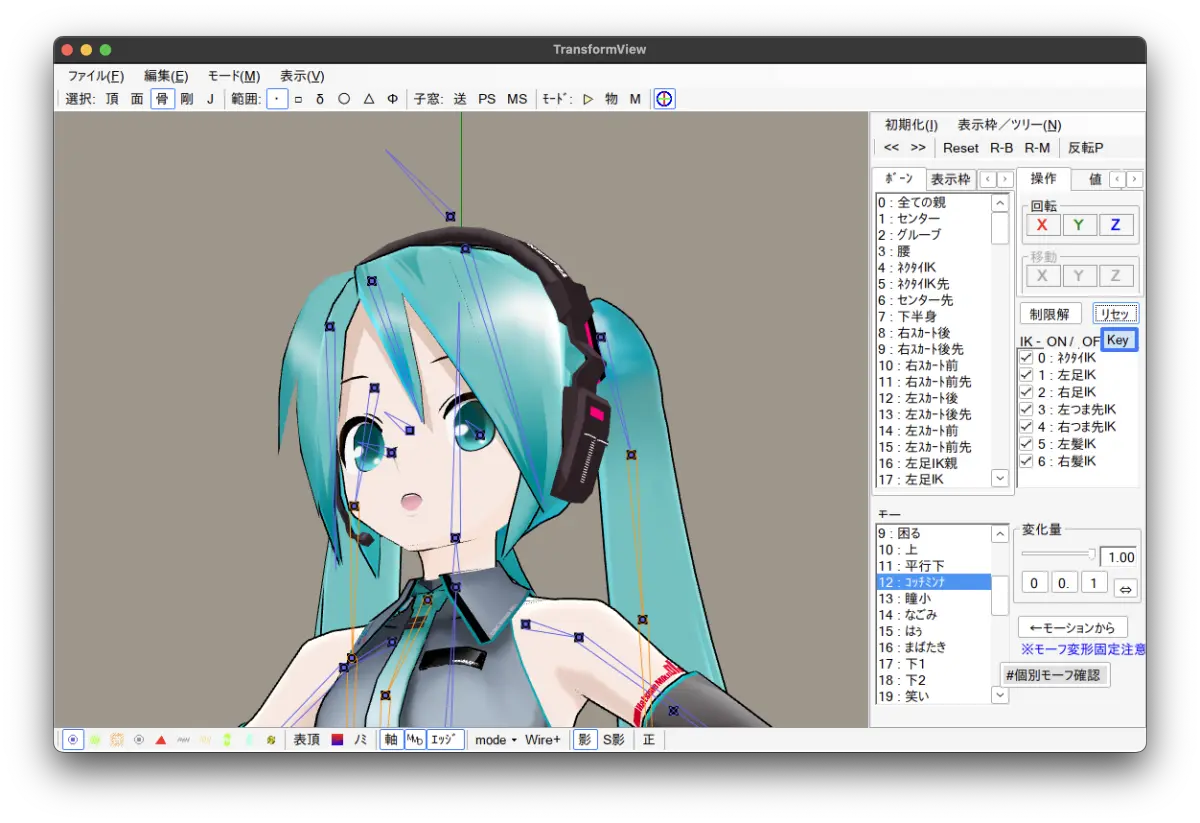
Task: Click the gray wavy lines icon
Action: 183,740
